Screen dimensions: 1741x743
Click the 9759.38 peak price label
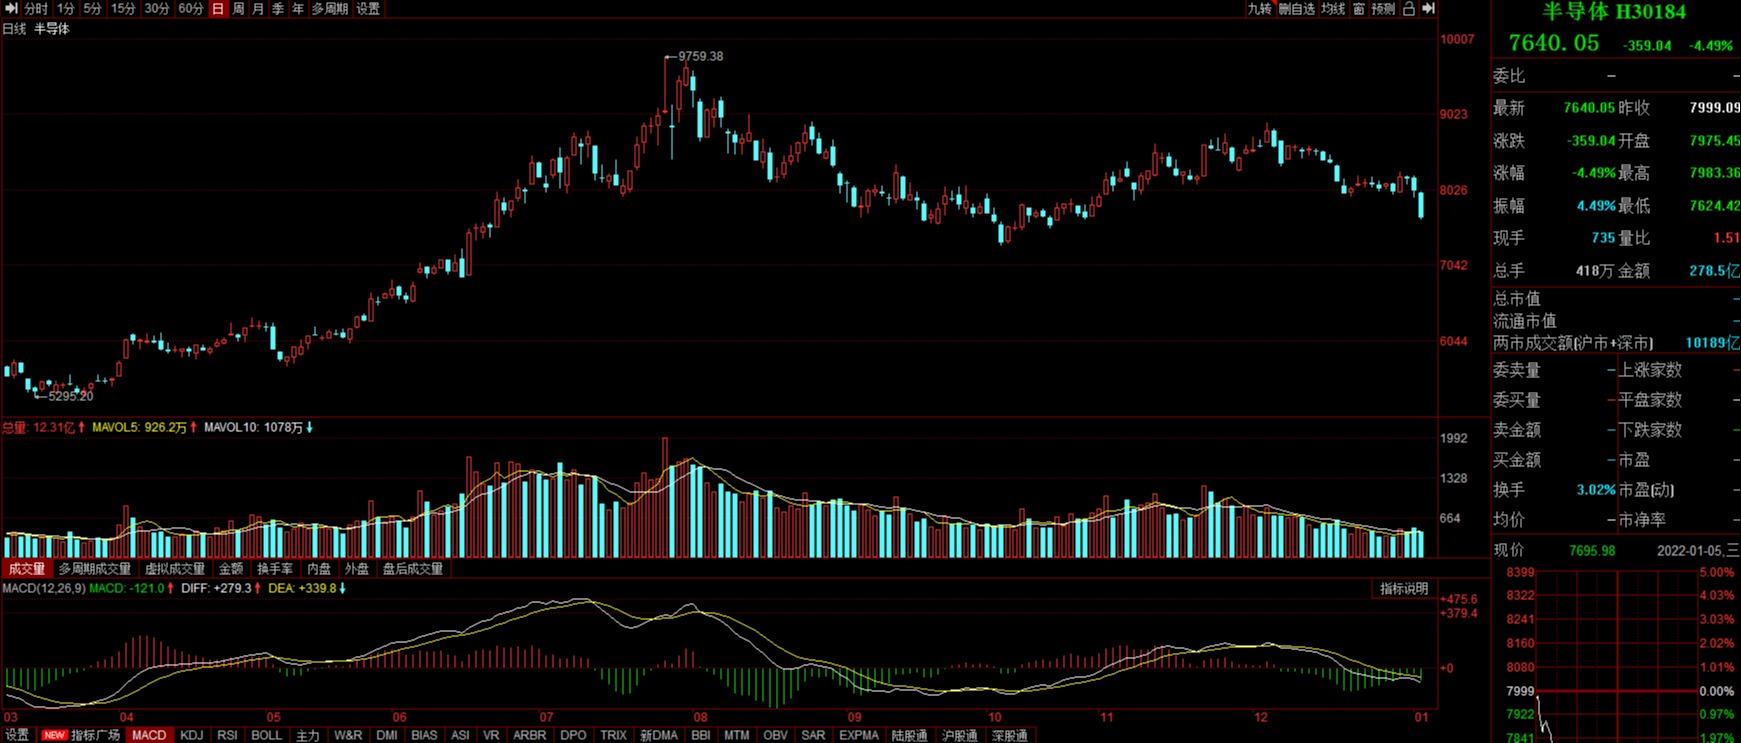[700, 56]
